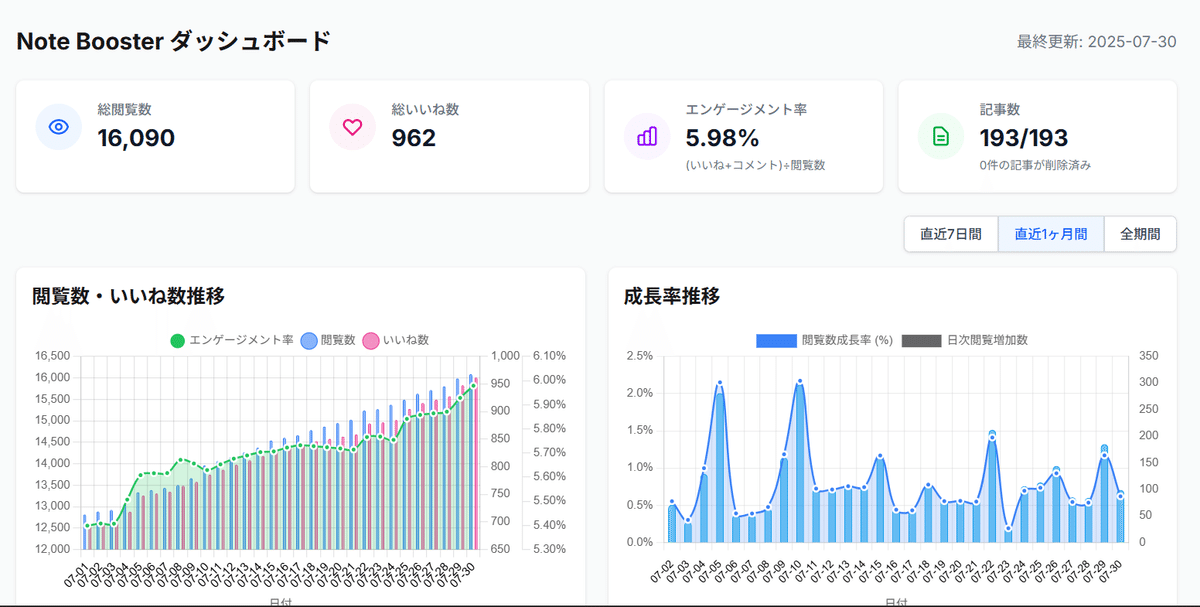Switch to the 直近7日間 view
Viewport: 1200px width, 607px height.
[x=950, y=233]
